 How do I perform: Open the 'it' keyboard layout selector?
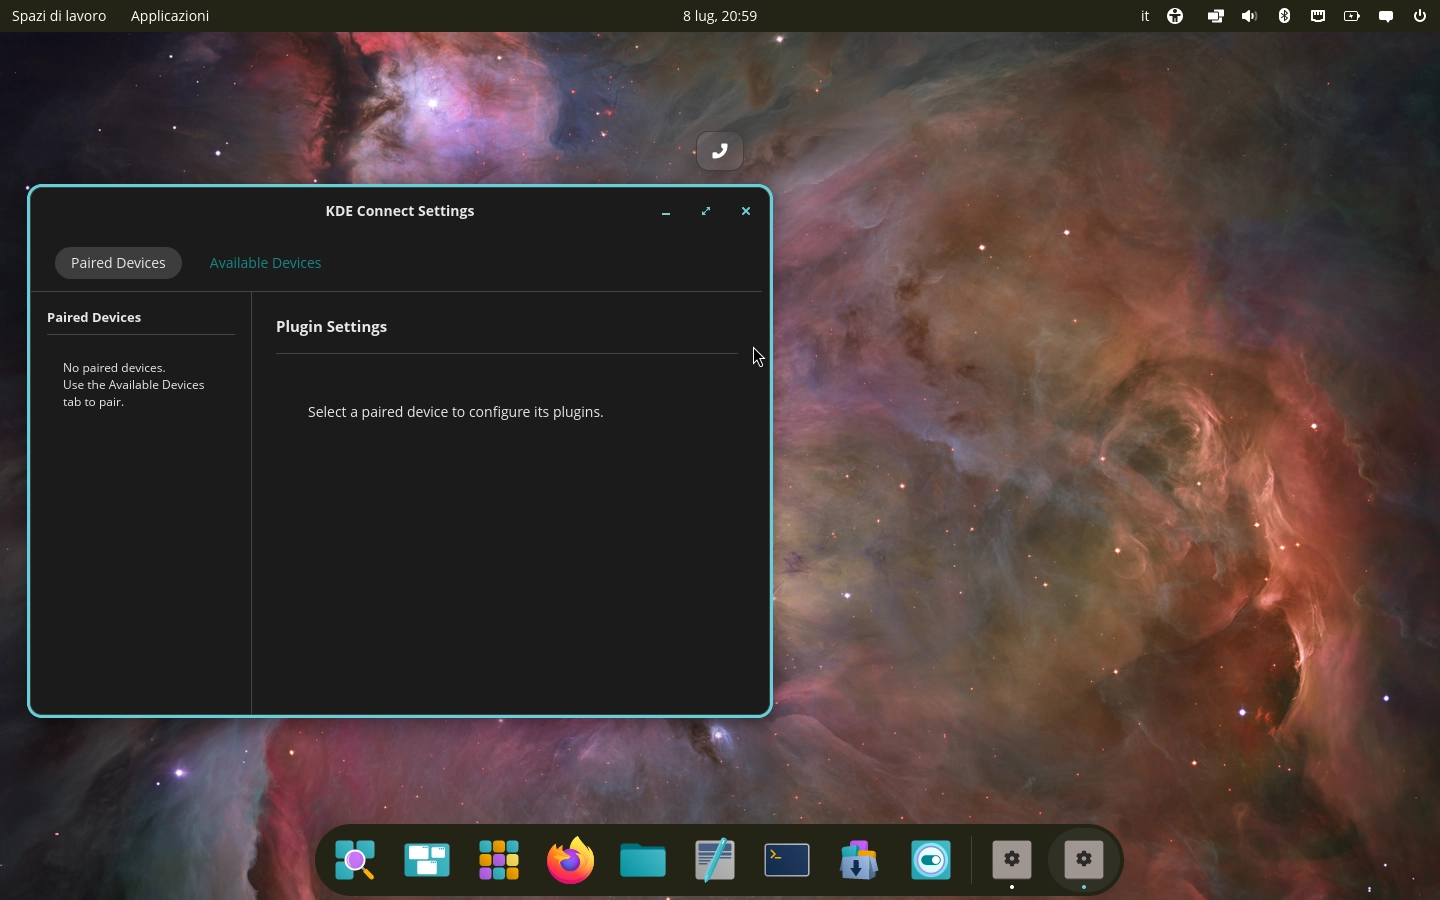pos(1145,16)
